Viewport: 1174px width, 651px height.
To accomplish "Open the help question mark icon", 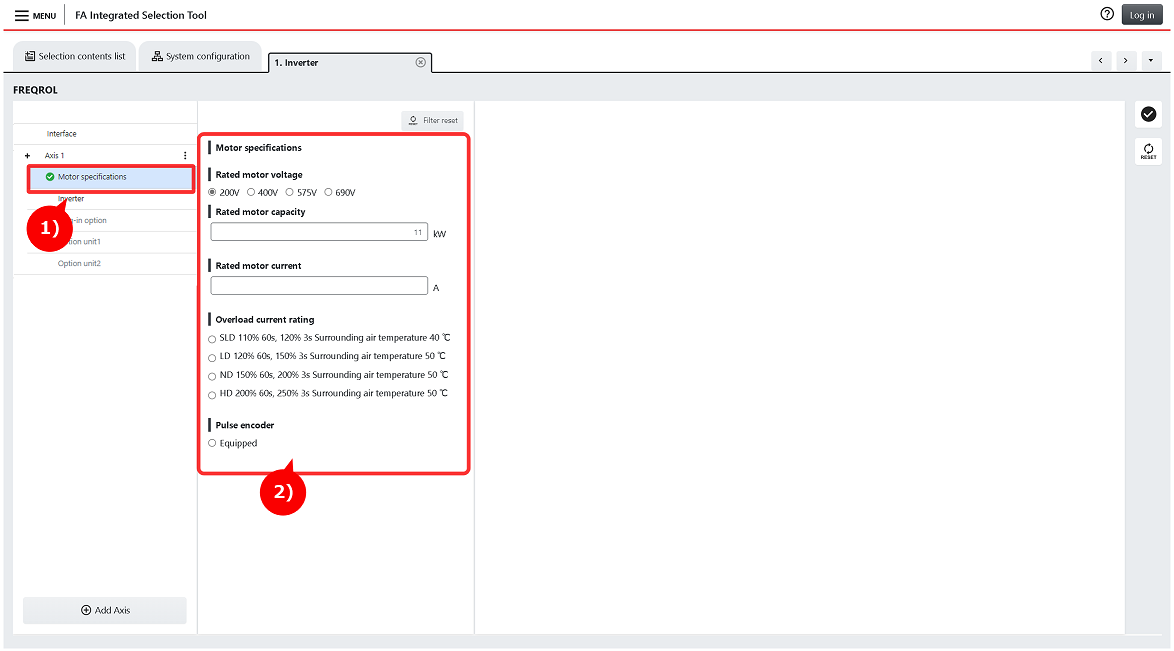I will click(1107, 14).
